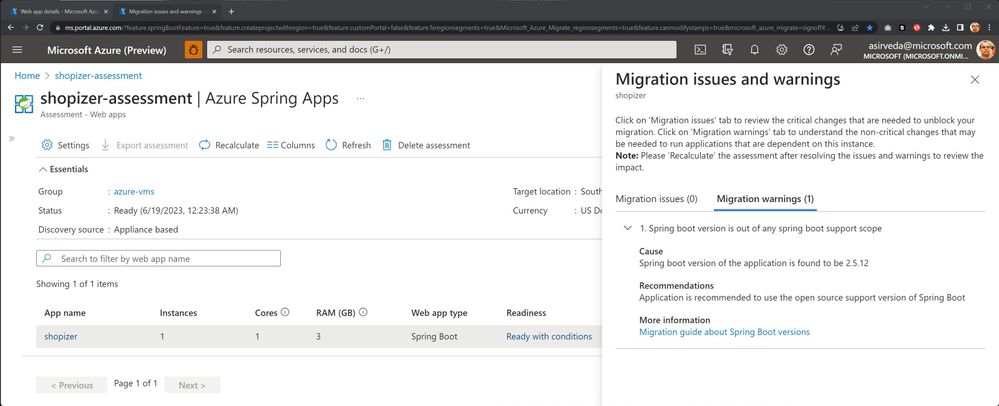999x406 pixels.
Task: Delete assessment from toolbar
Action: click(x=426, y=145)
